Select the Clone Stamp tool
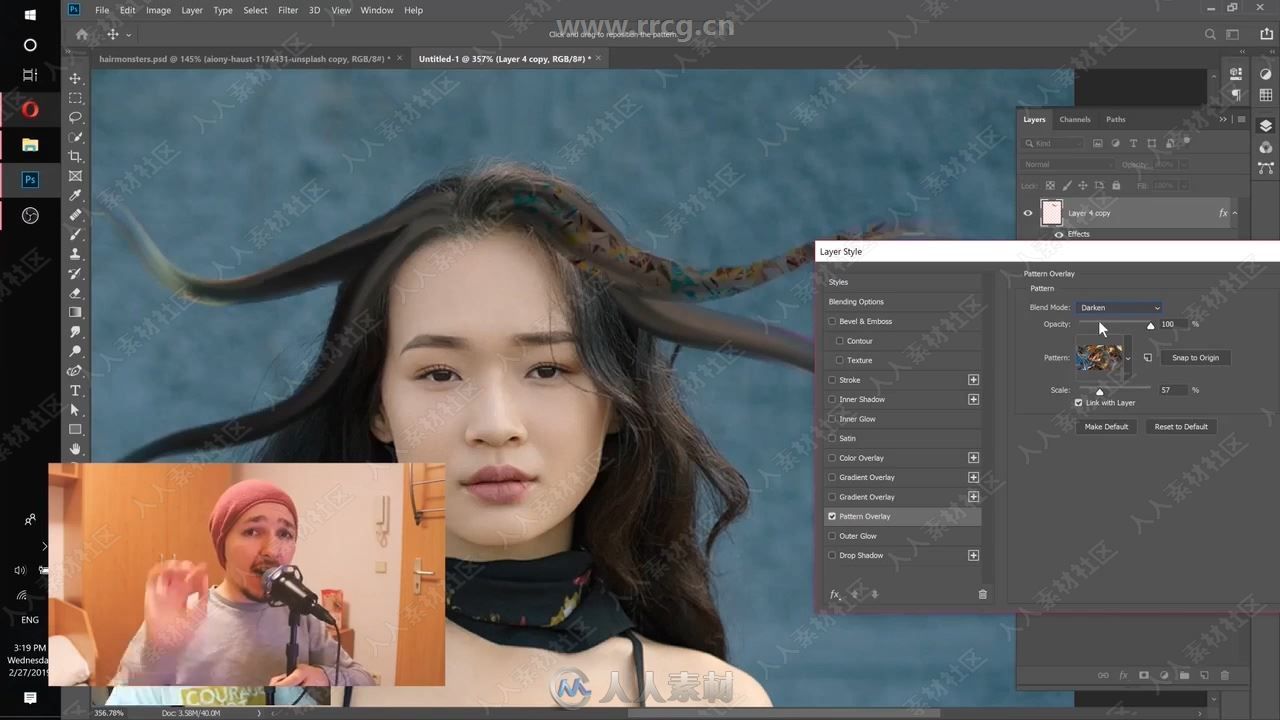 coord(75,254)
